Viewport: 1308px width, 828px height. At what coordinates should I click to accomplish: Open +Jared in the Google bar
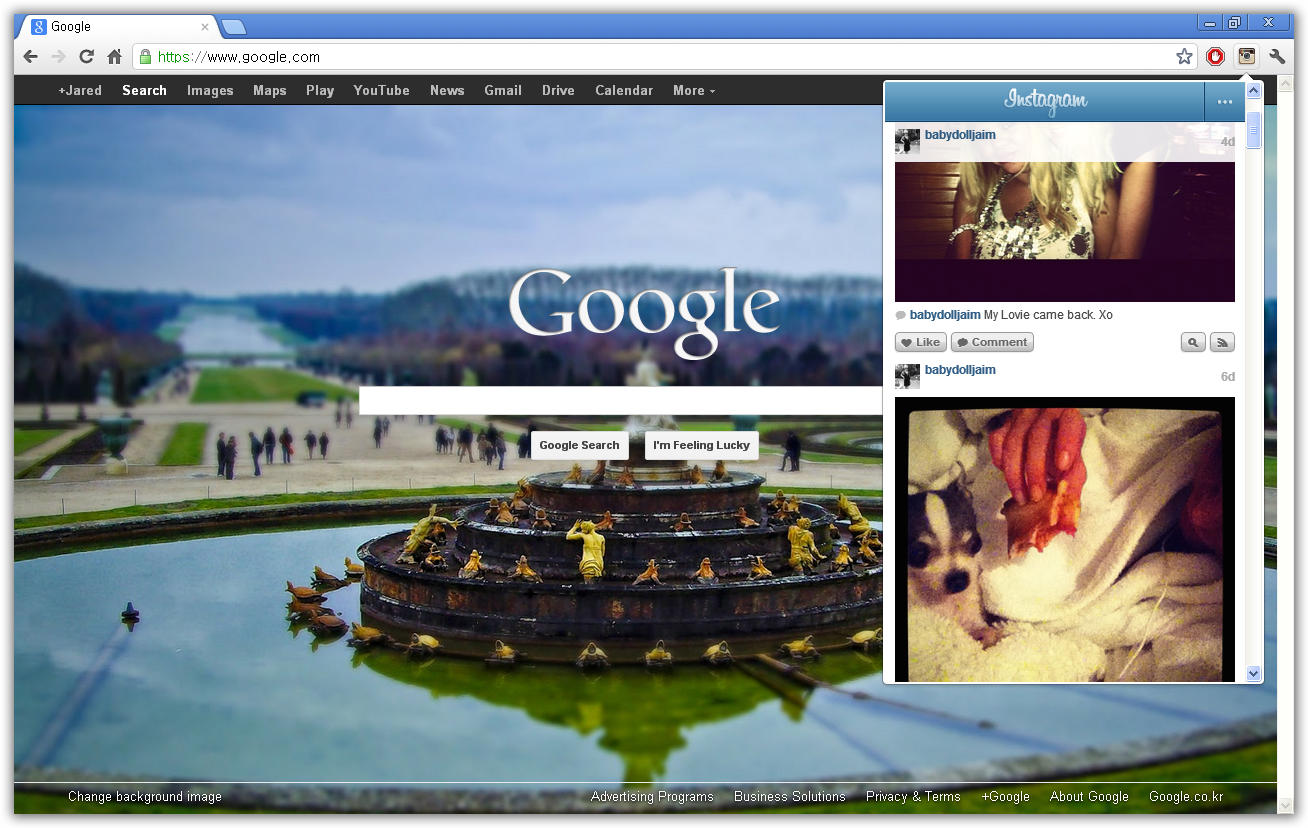(80, 90)
